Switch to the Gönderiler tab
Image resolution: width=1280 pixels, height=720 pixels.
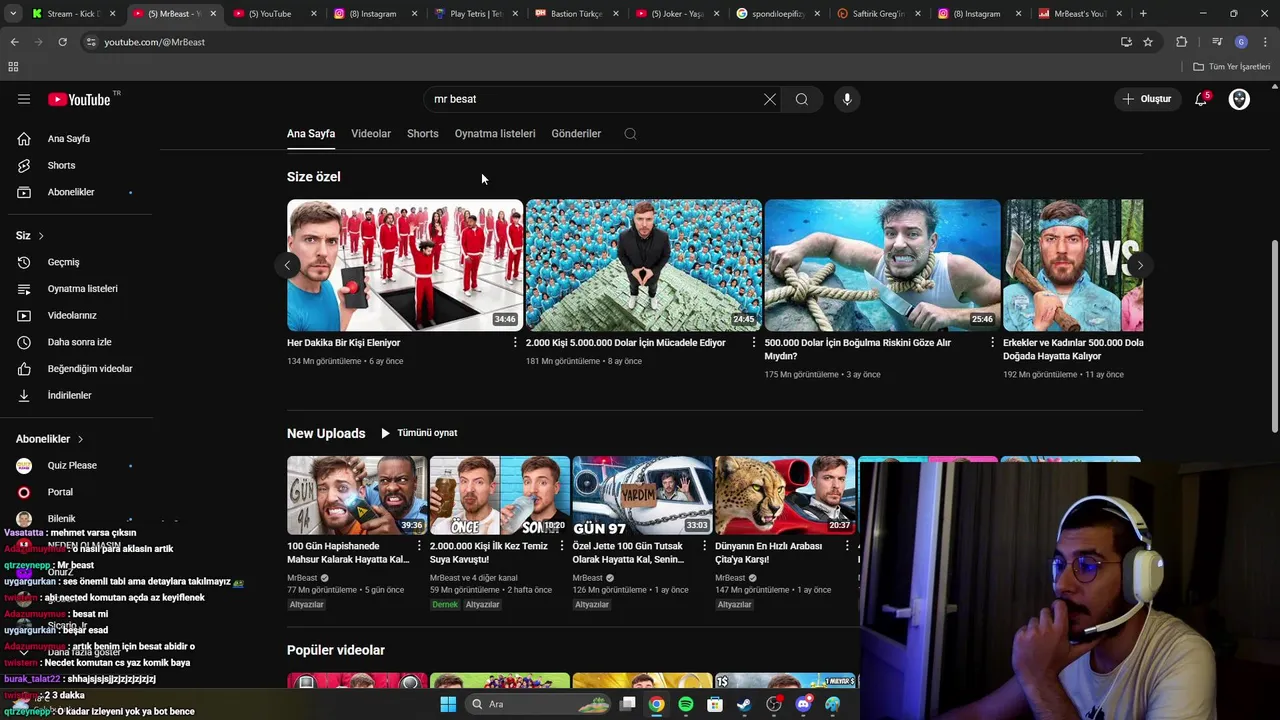[x=576, y=134]
